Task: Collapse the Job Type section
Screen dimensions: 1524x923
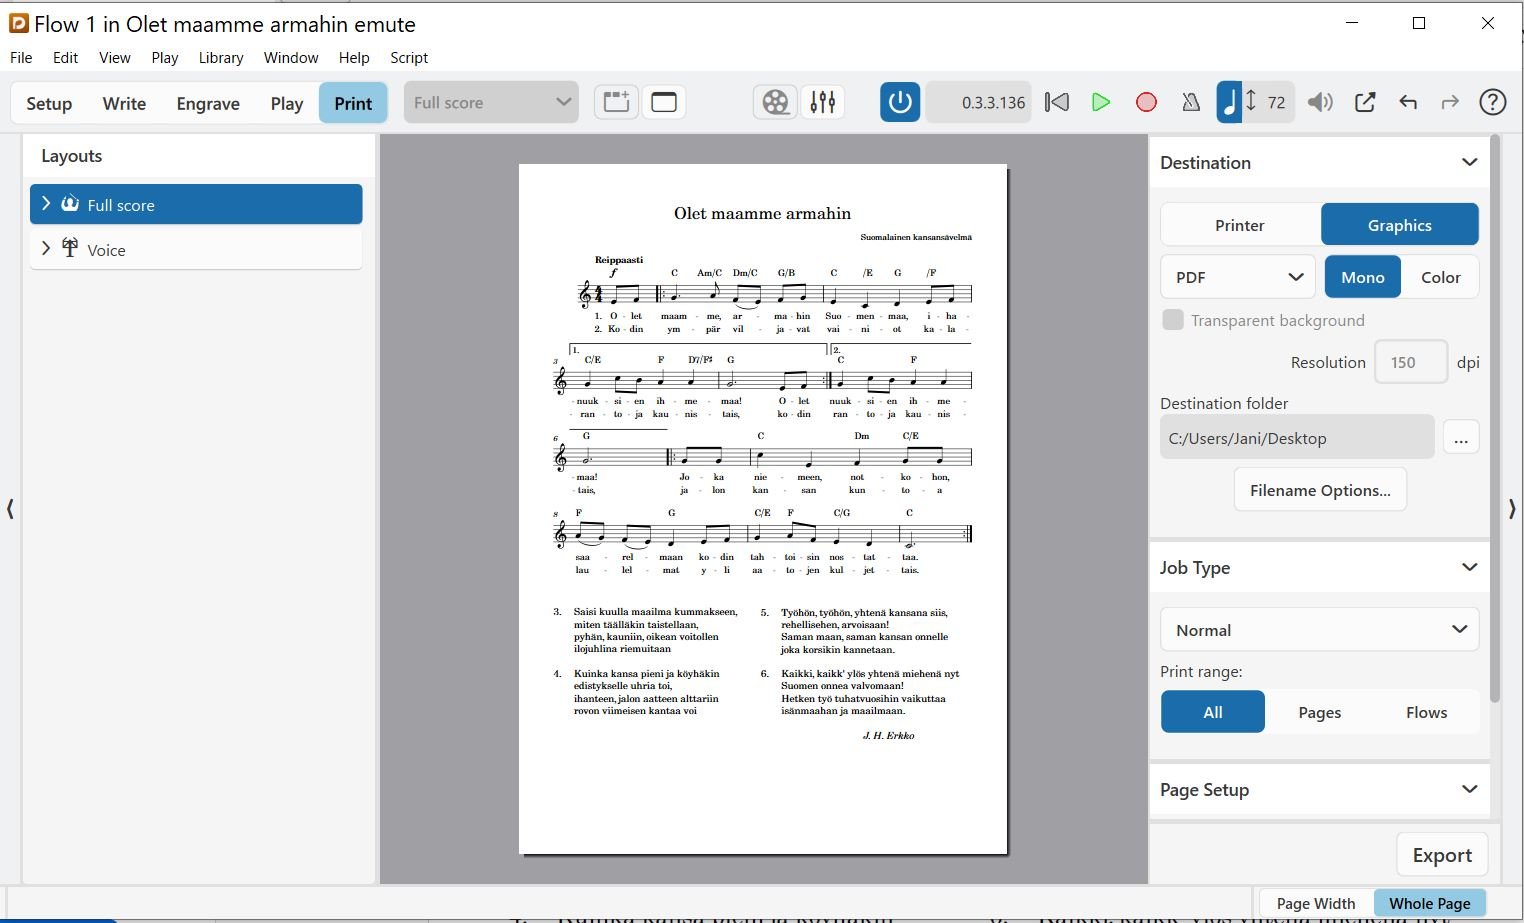Action: tap(1469, 567)
